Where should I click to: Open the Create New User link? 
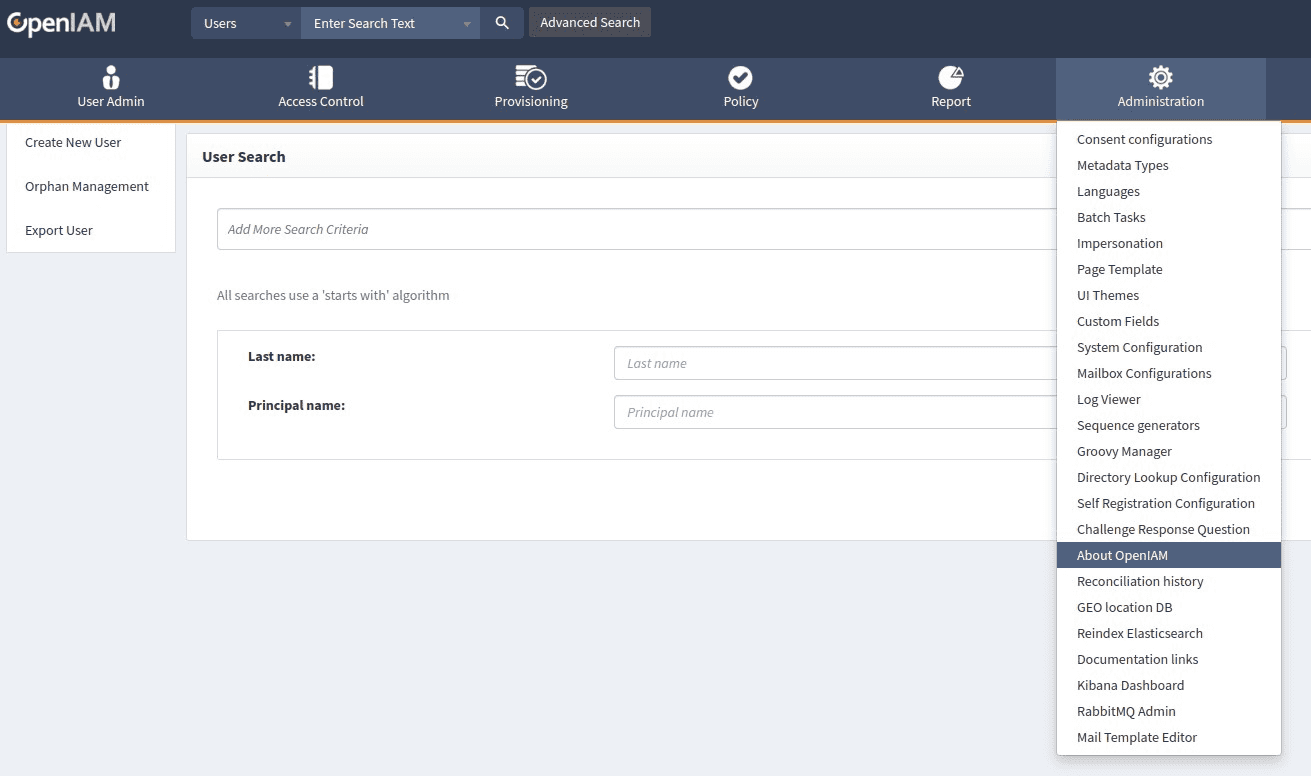click(73, 142)
